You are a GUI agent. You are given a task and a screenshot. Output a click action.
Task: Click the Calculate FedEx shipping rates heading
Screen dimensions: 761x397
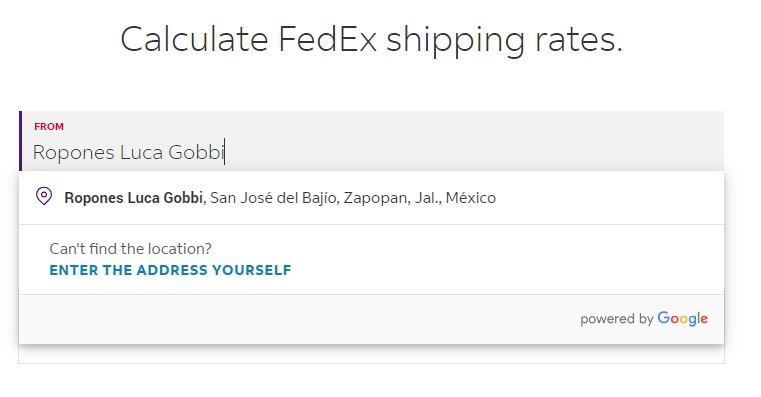[x=371, y=40]
